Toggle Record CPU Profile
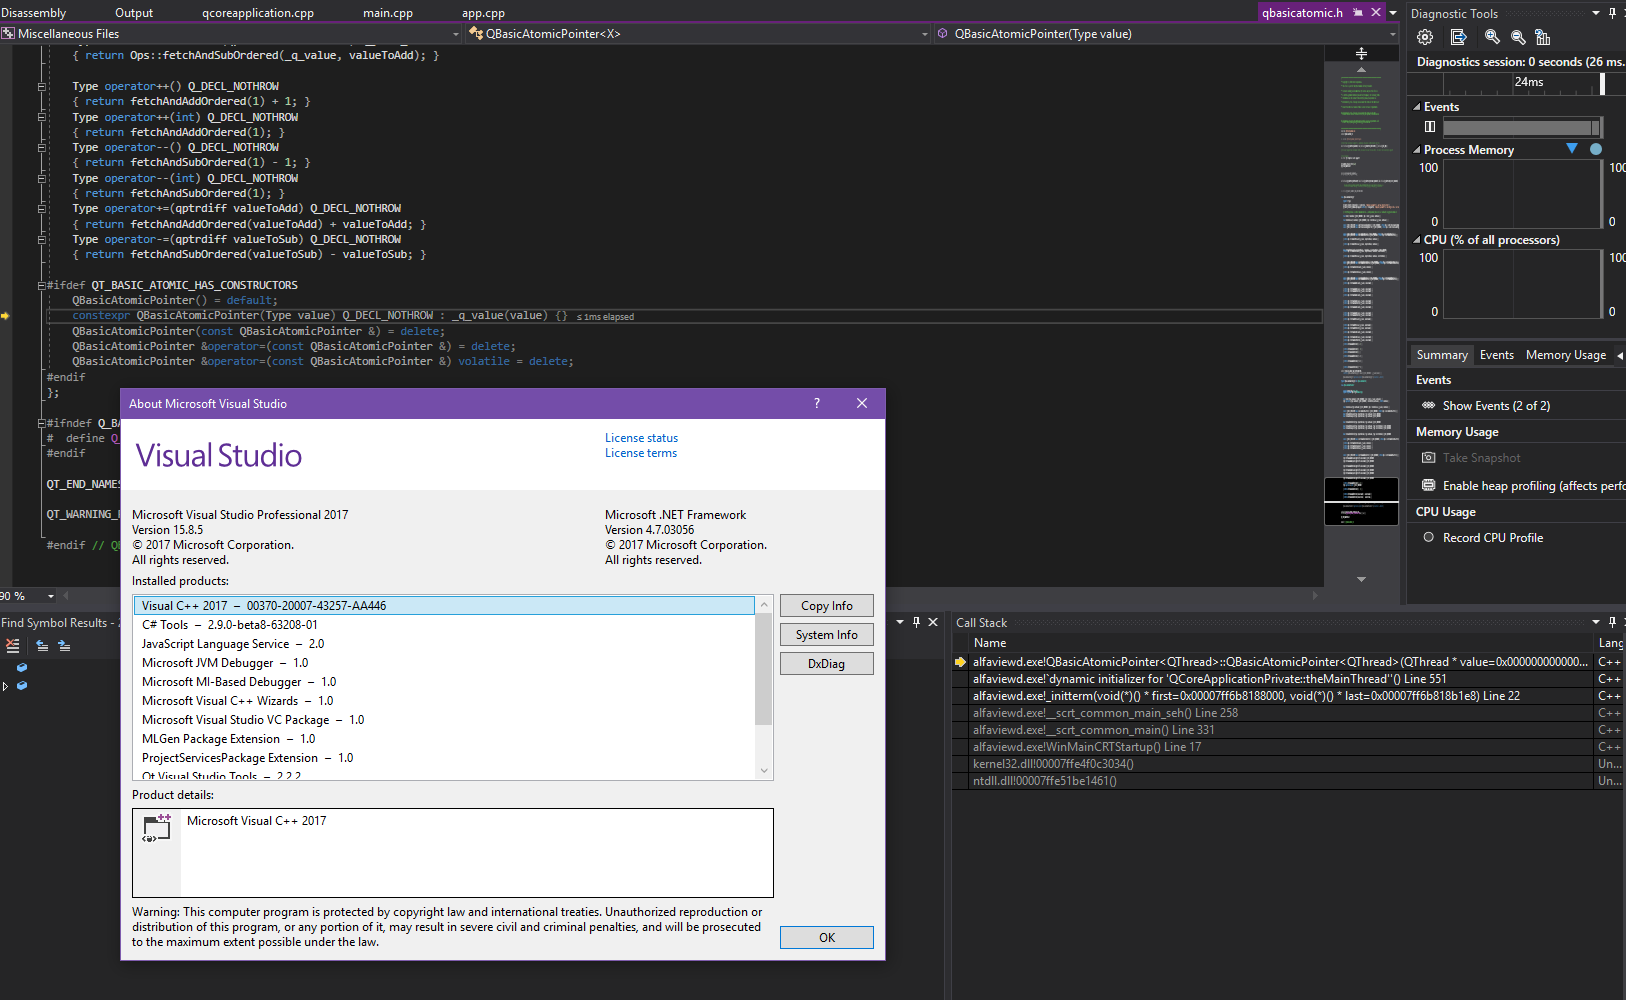The image size is (1626, 1000). tap(1492, 538)
